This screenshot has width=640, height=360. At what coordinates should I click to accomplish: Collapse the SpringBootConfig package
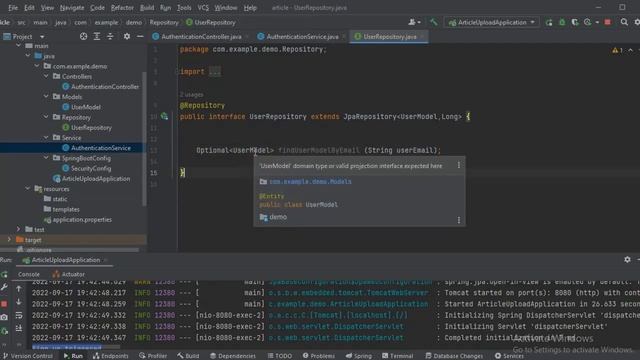pos(46,158)
